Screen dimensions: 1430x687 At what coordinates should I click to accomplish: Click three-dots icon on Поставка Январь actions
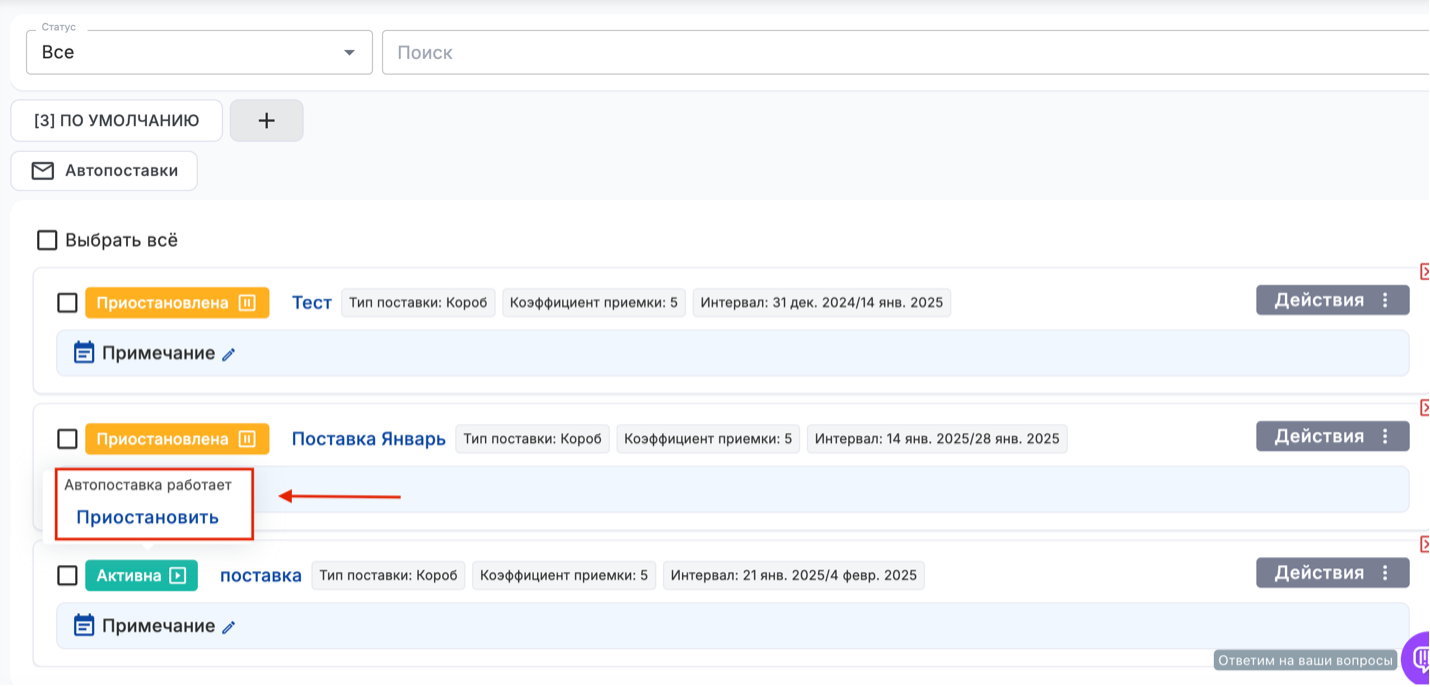(1385, 436)
